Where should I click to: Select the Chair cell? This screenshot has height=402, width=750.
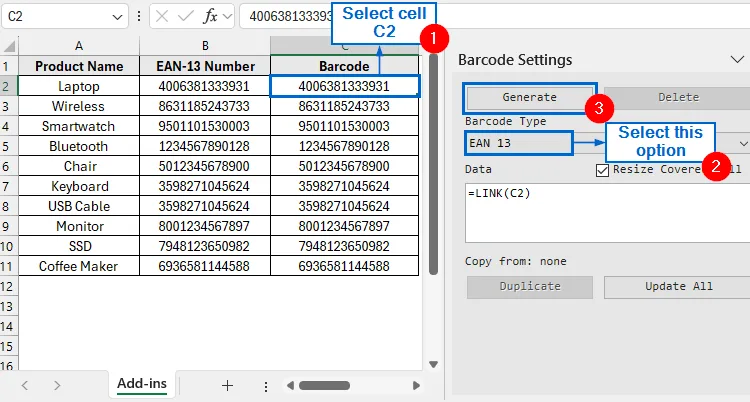pyautogui.click(x=79, y=167)
